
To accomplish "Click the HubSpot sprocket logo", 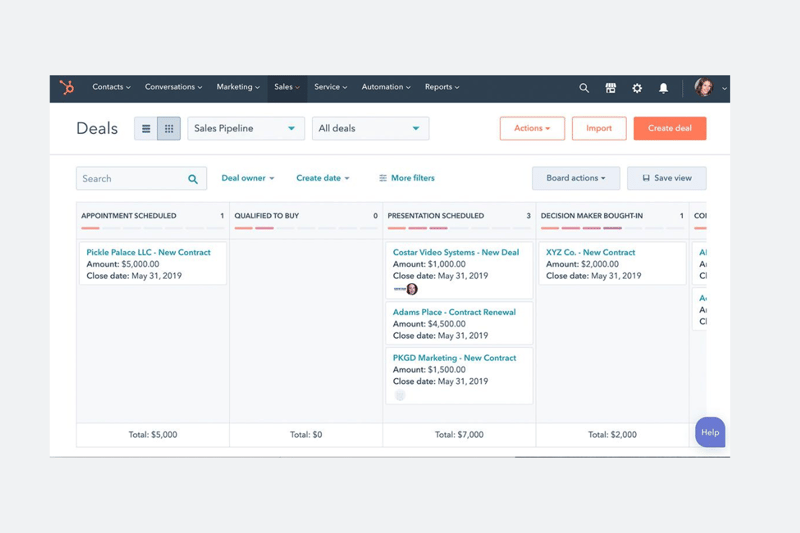I will coord(67,87).
